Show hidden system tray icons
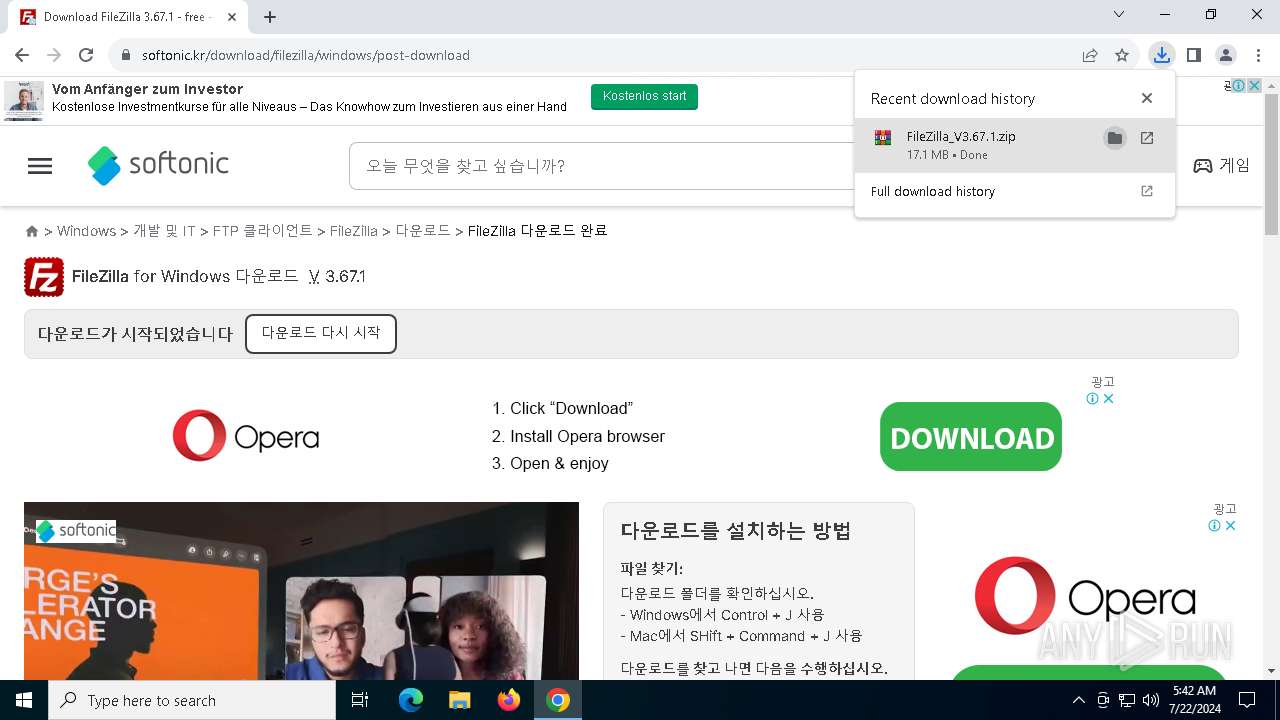 pyautogui.click(x=1079, y=700)
